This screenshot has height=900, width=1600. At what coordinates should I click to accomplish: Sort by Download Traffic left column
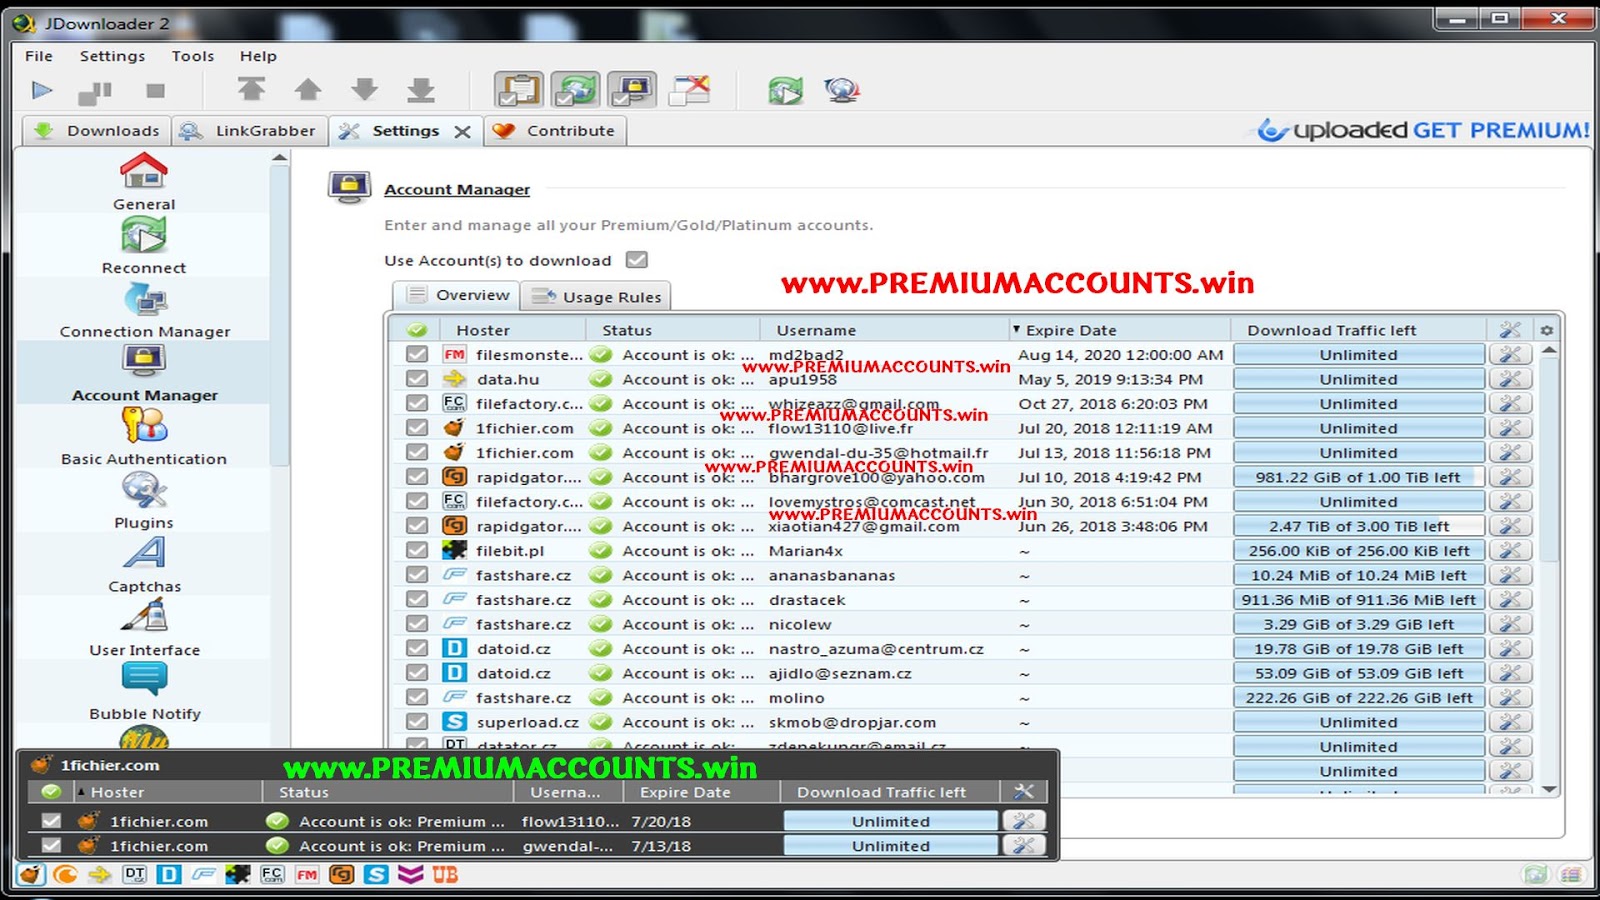[x=1358, y=330]
